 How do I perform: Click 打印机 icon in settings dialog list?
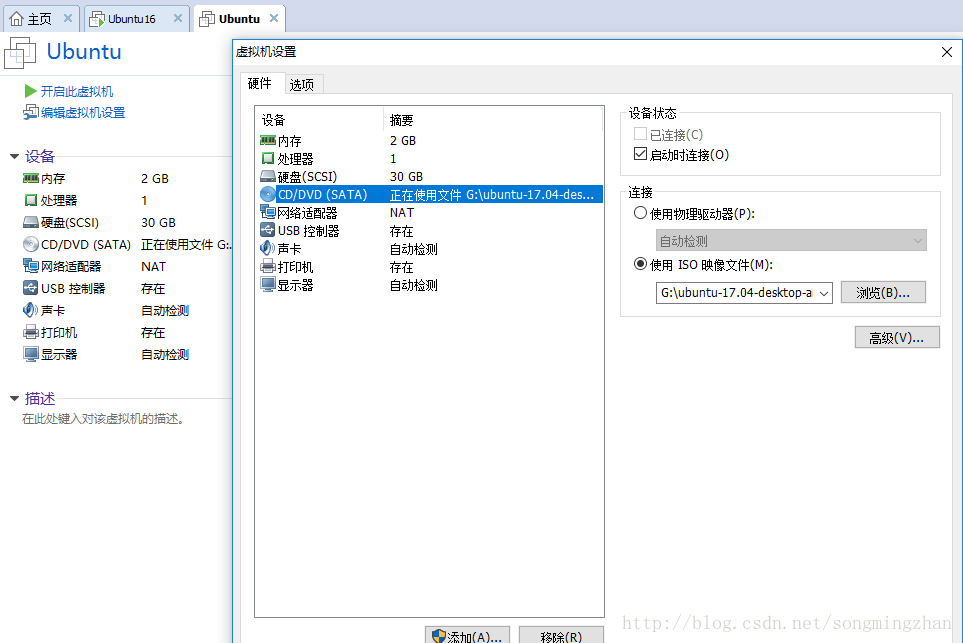pos(268,267)
